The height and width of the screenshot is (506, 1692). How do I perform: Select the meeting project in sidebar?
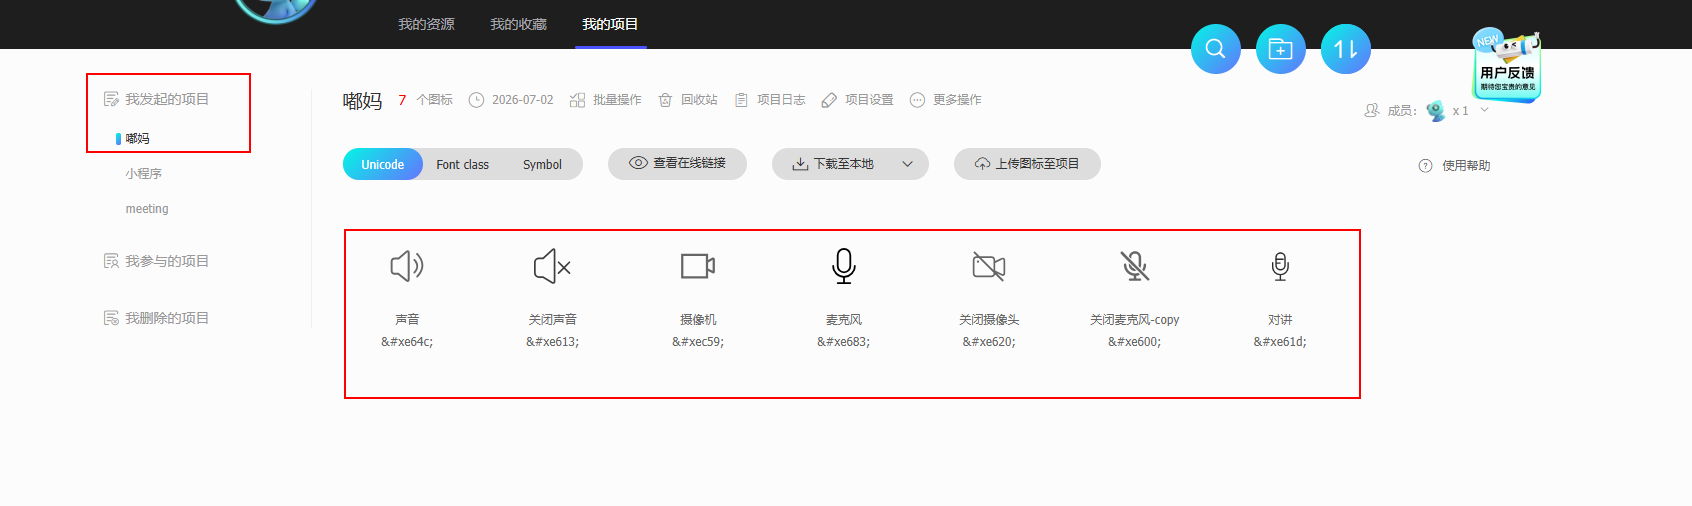coord(147,209)
